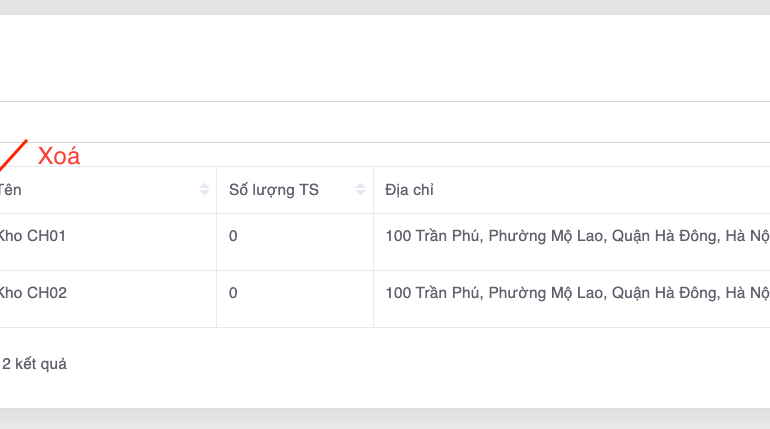The image size is (770, 429).
Task: Click the quantity 0 cell for Kho CH01
Action: (x=234, y=237)
